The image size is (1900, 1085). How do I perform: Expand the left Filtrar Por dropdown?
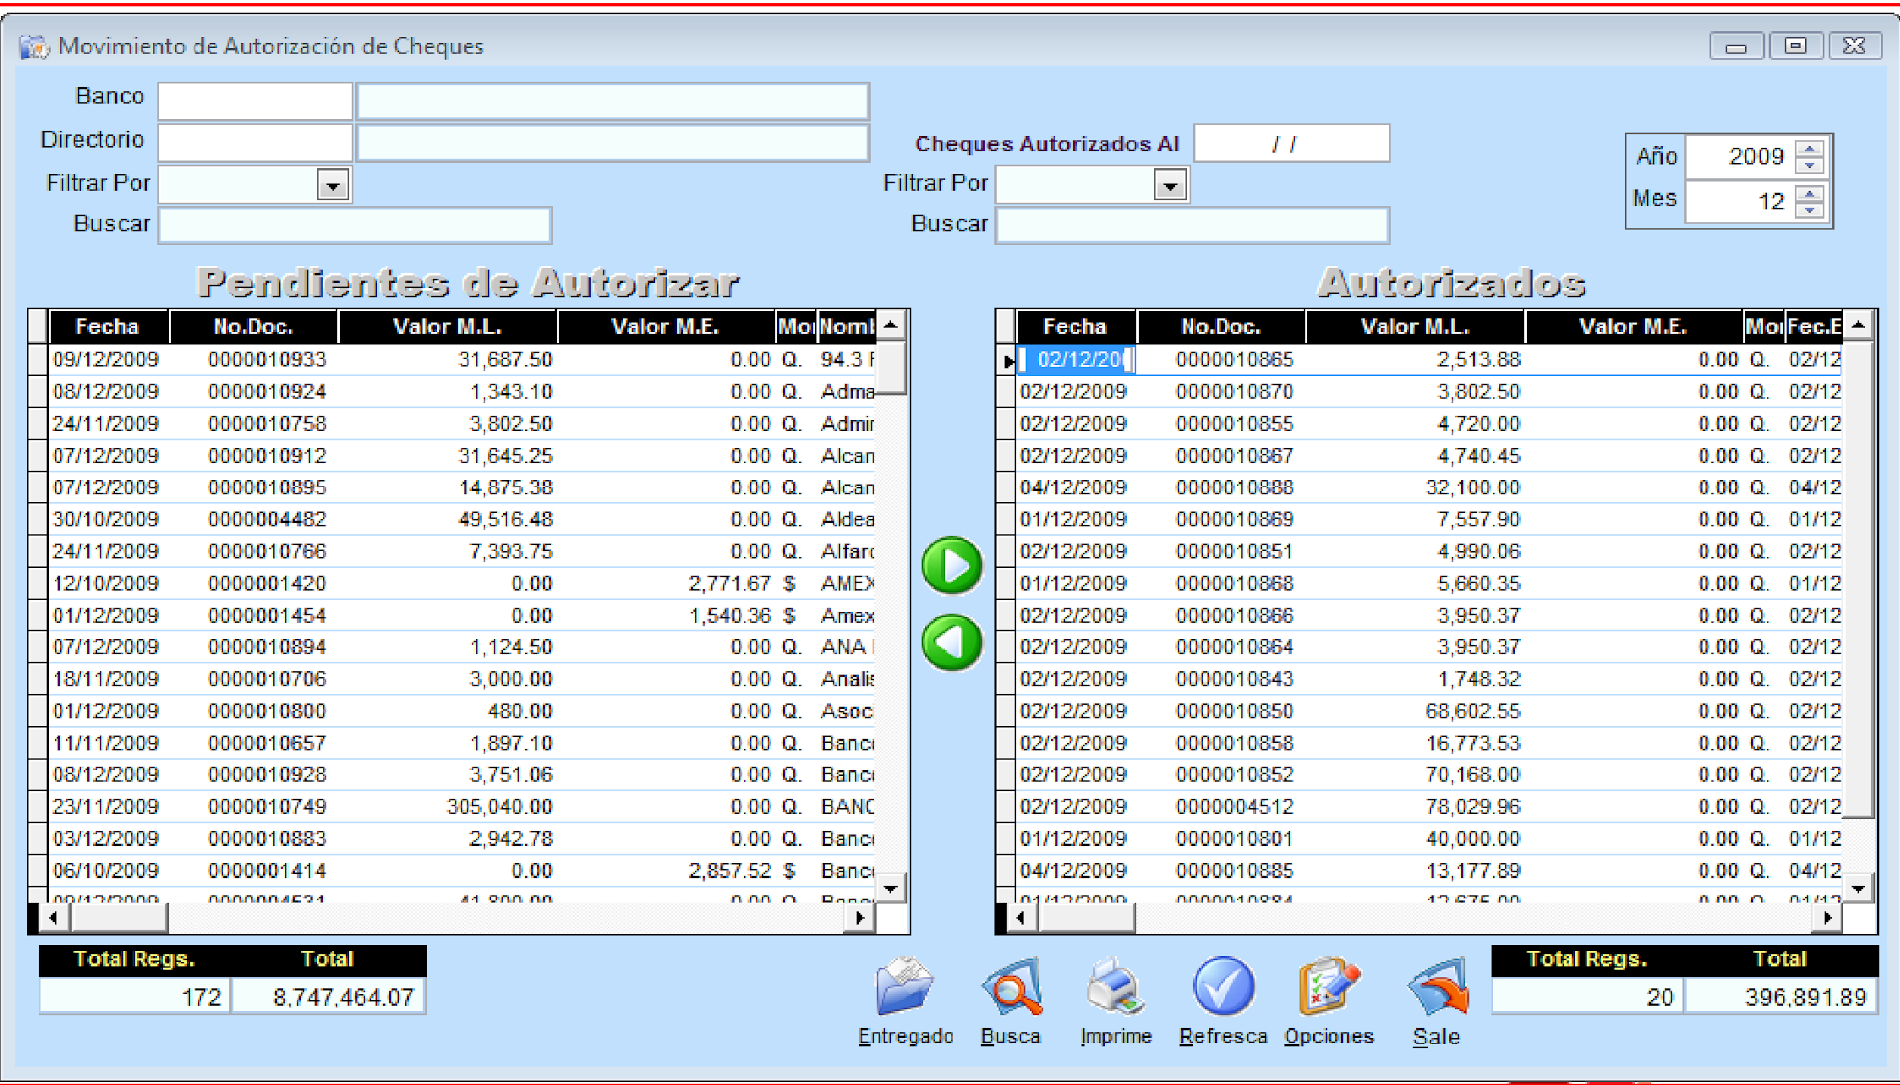tap(332, 185)
